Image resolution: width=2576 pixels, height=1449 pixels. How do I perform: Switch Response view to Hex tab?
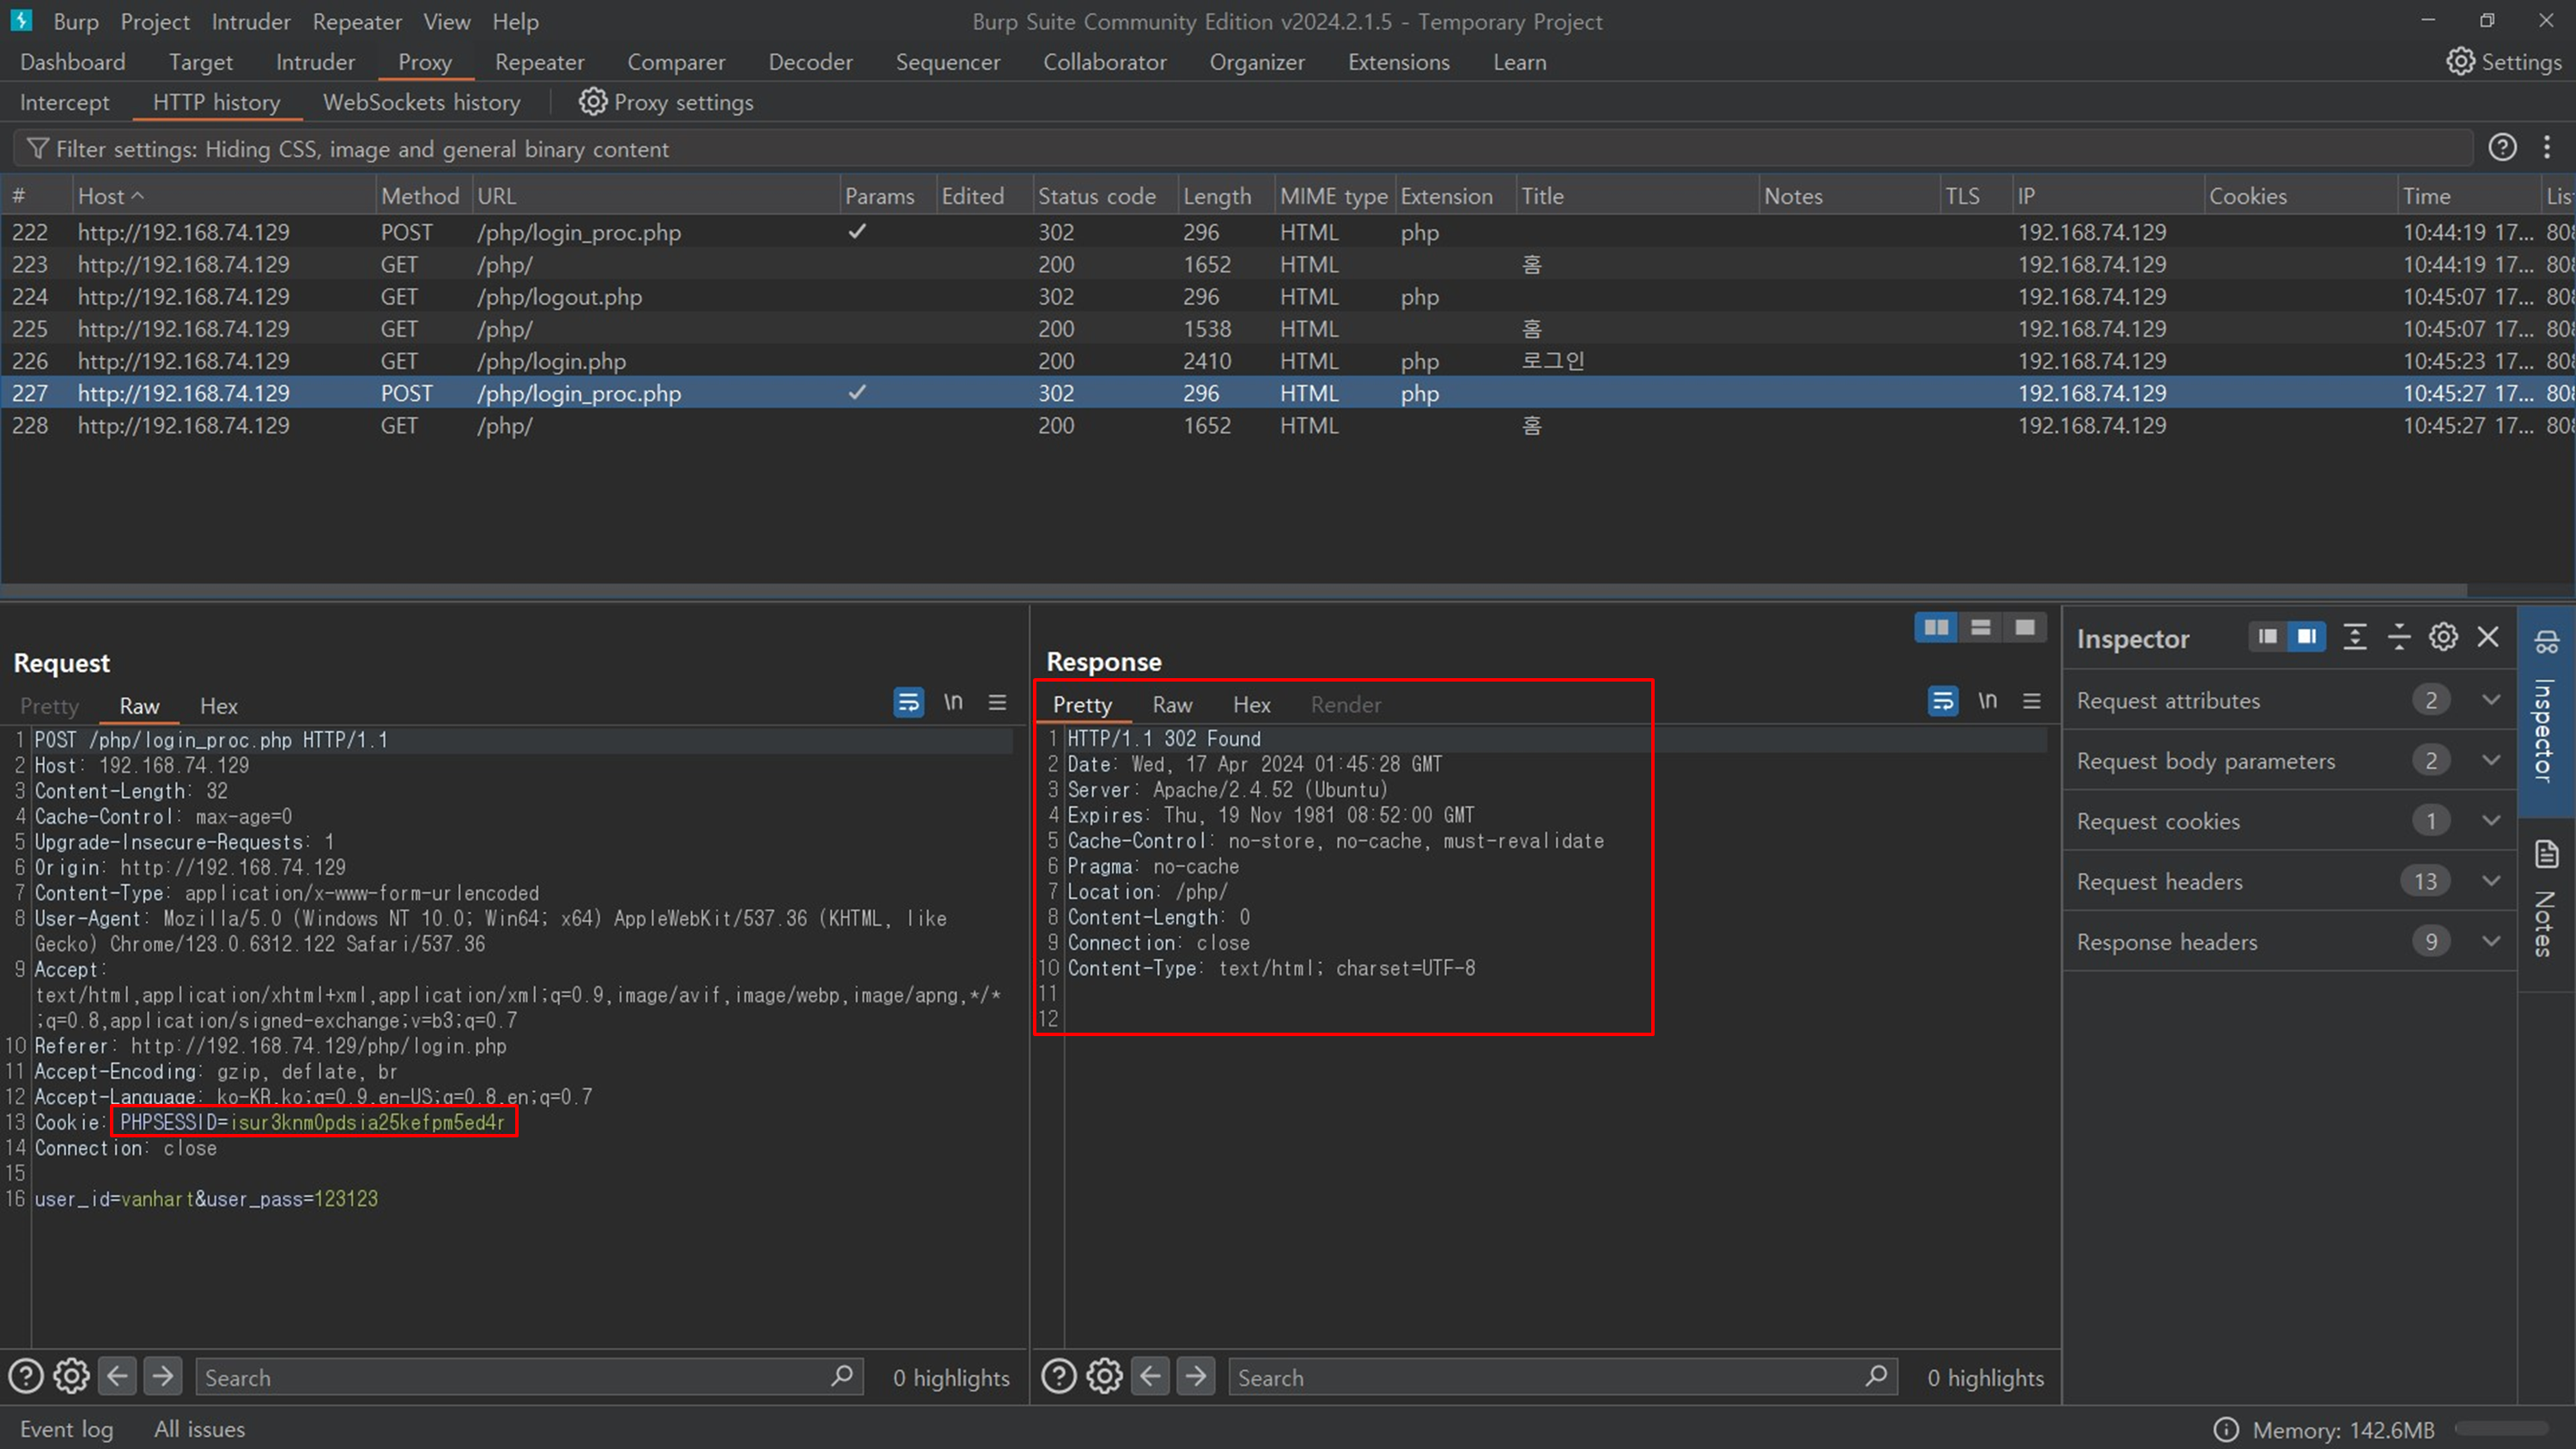point(1251,705)
